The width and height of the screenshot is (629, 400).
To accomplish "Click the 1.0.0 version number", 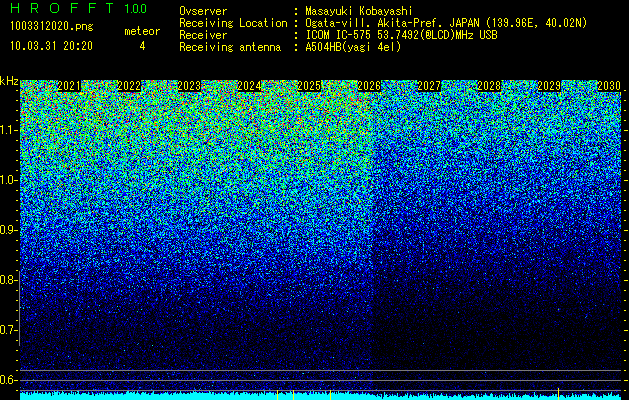I will point(135,9).
